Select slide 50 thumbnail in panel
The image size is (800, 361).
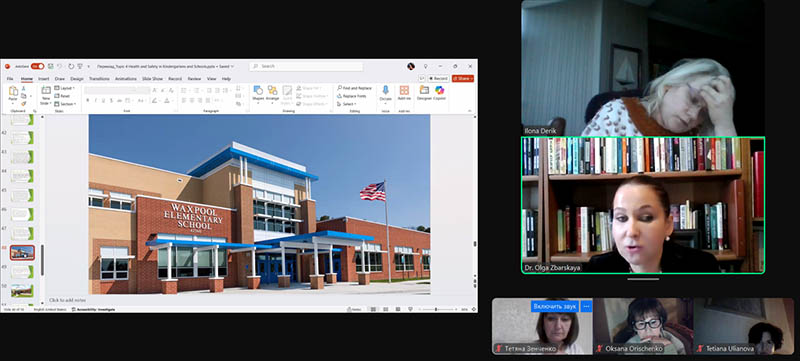tap(22, 291)
